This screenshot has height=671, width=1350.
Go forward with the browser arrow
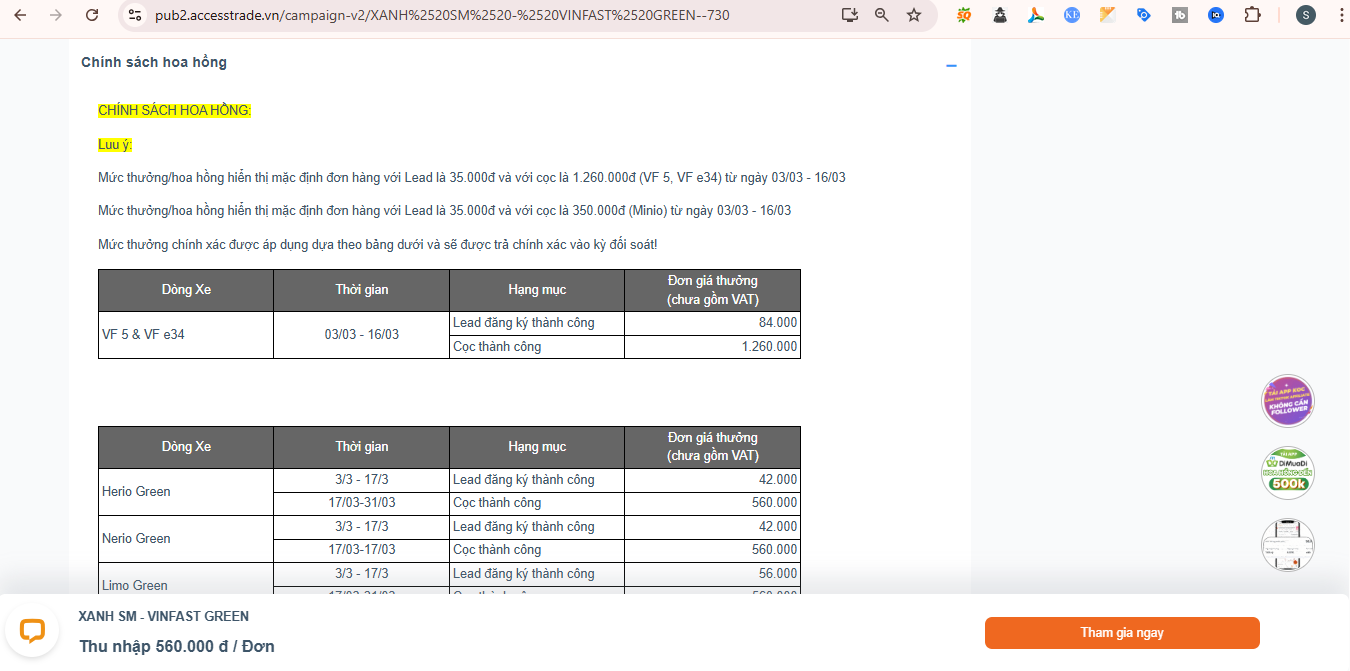[56, 15]
